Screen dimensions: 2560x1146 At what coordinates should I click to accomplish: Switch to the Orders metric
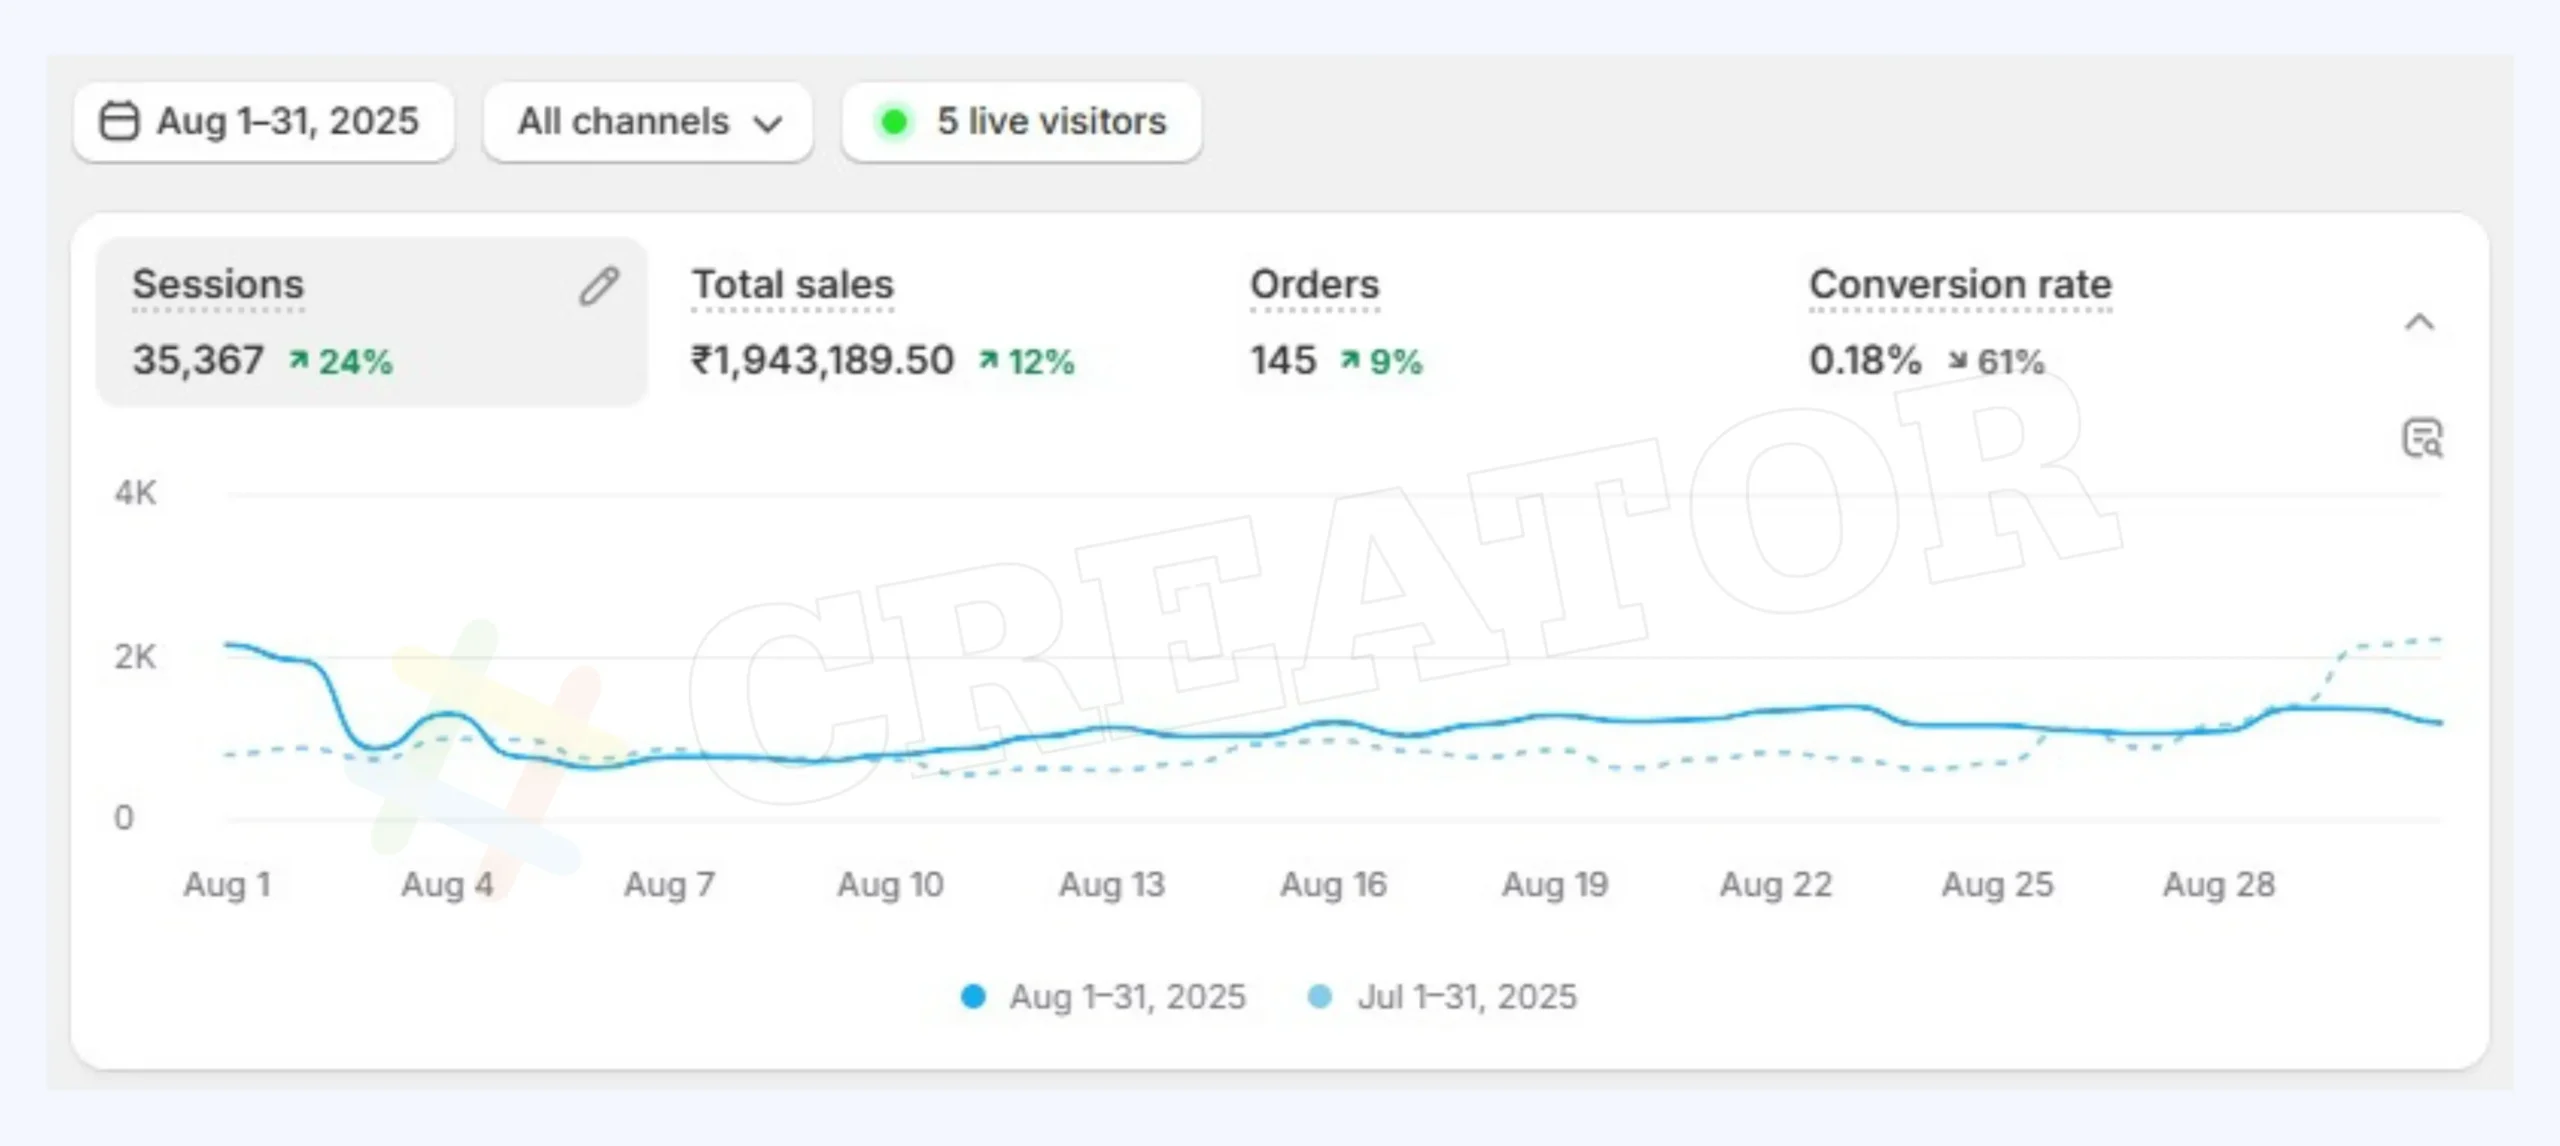1314,285
